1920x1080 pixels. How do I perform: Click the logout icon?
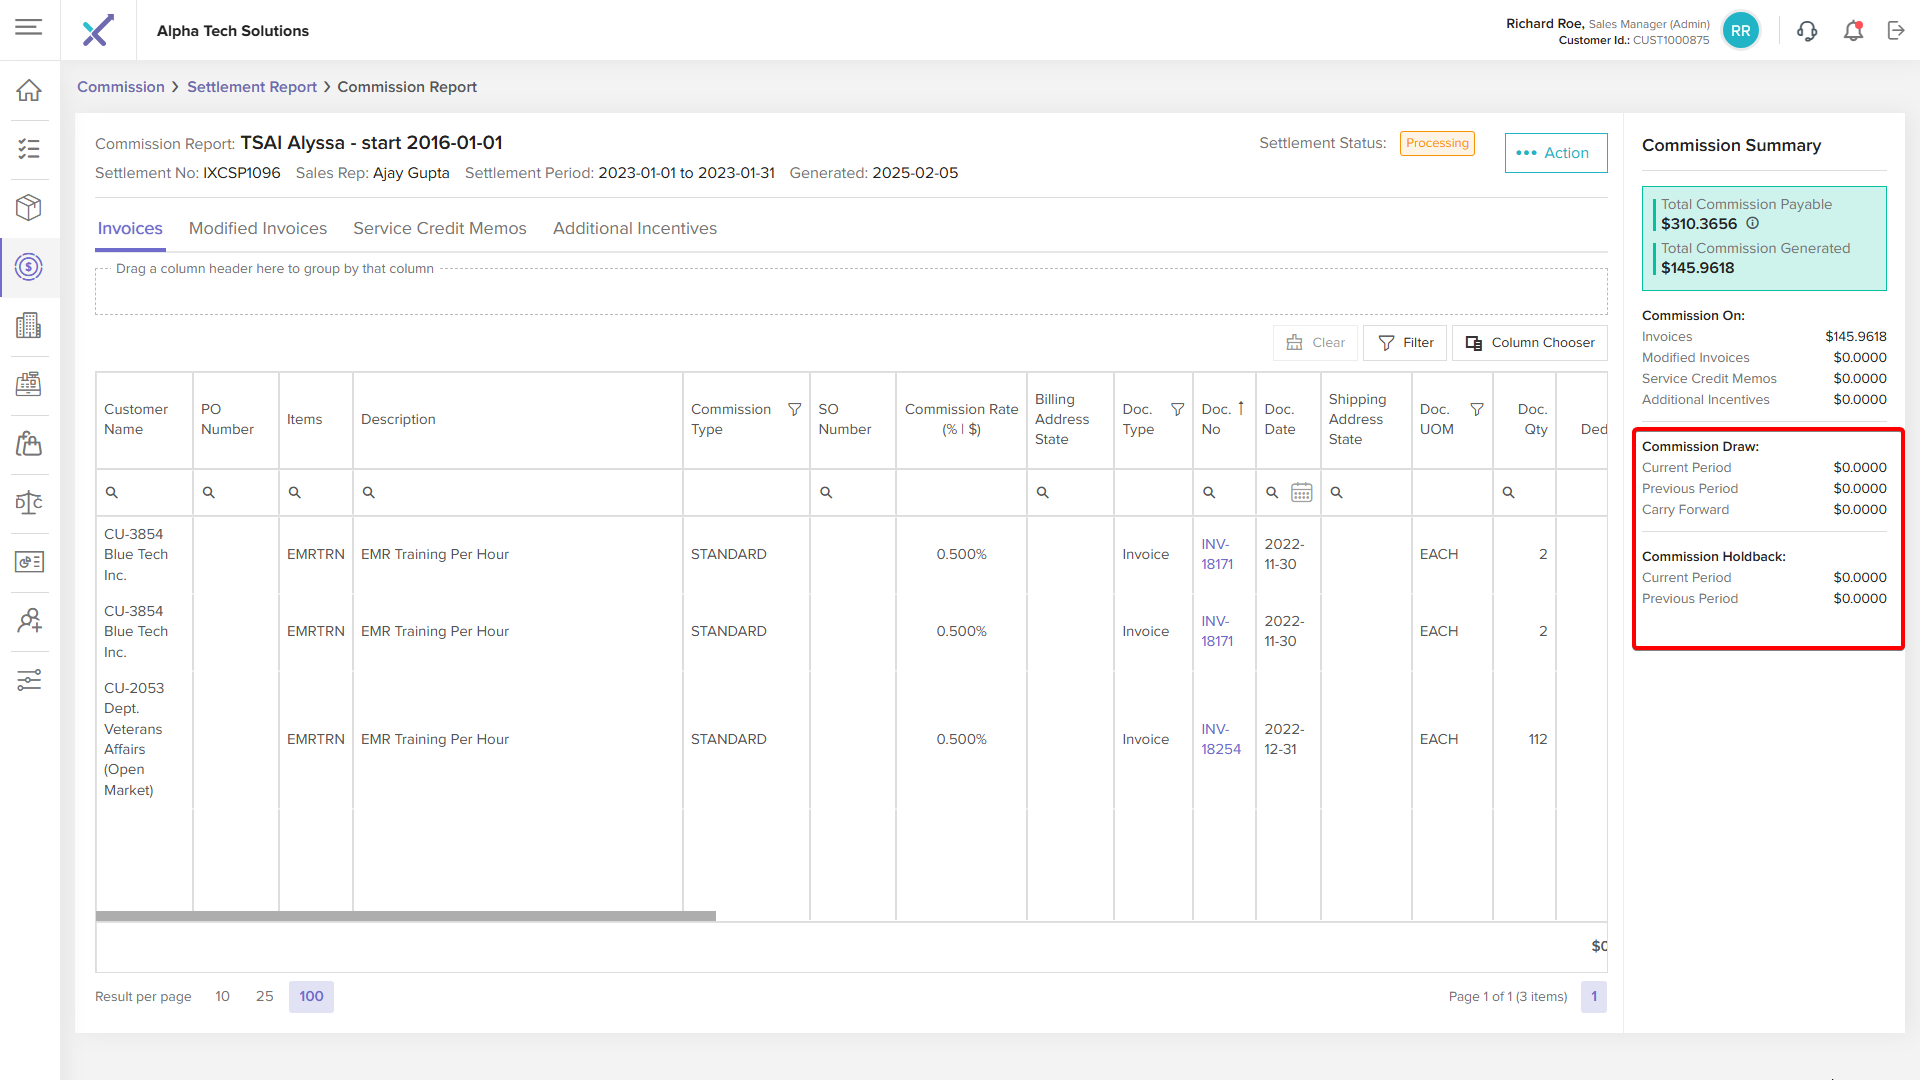point(1896,31)
